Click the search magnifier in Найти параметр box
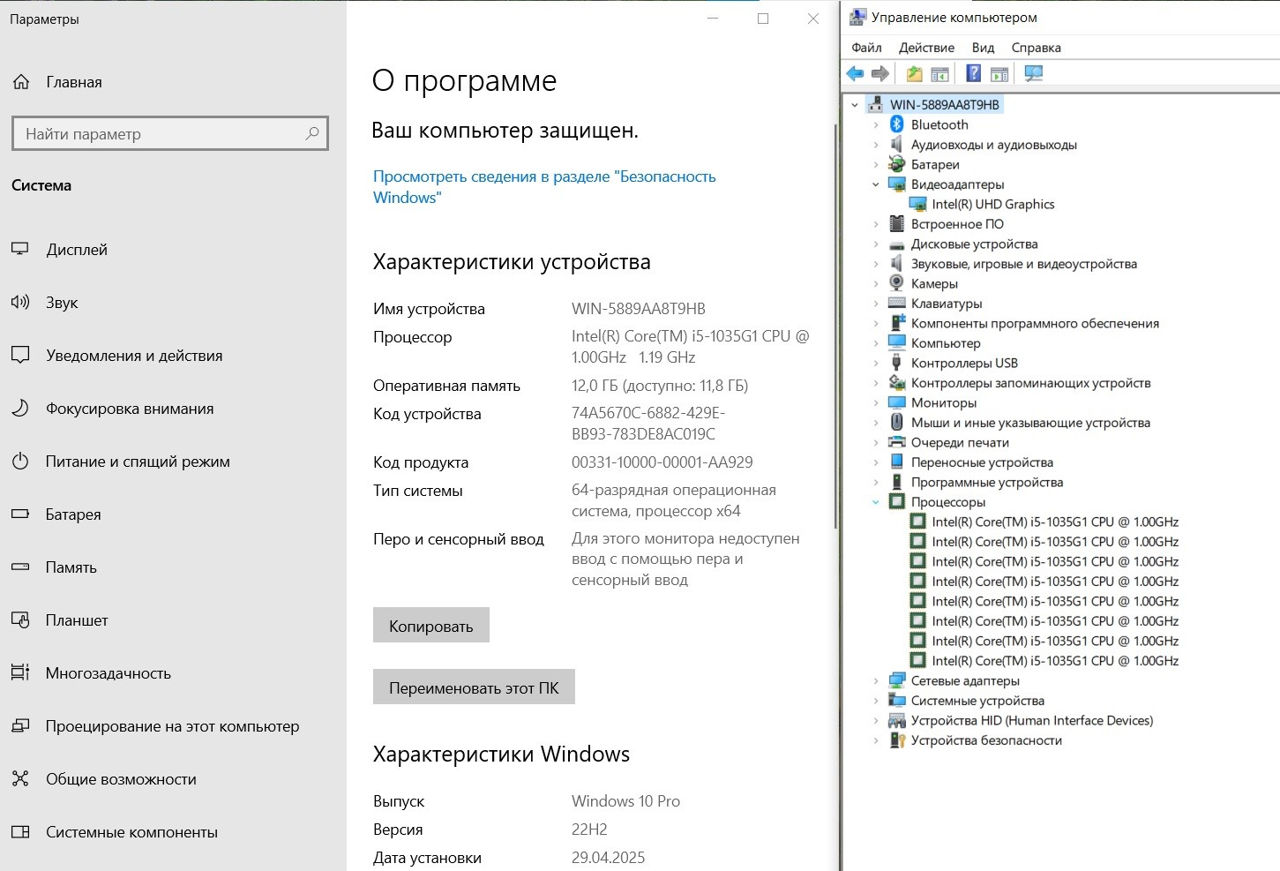The width and height of the screenshot is (1280, 871). pos(312,133)
